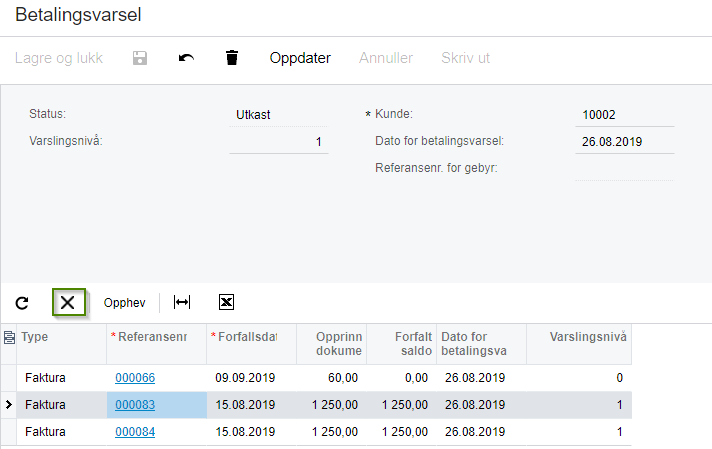Select the Faktura cell in row 000066
The image size is (712, 449).
[x=61, y=378]
